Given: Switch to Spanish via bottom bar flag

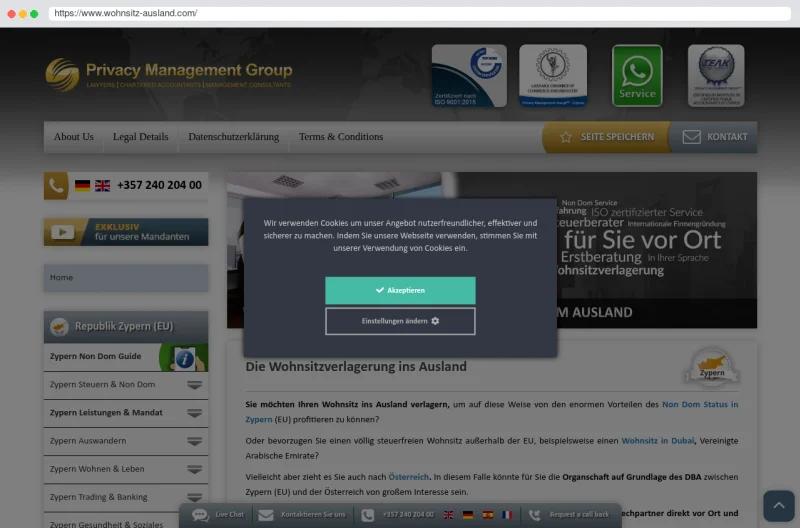Looking at the screenshot, I should pyautogui.click(x=488, y=515).
